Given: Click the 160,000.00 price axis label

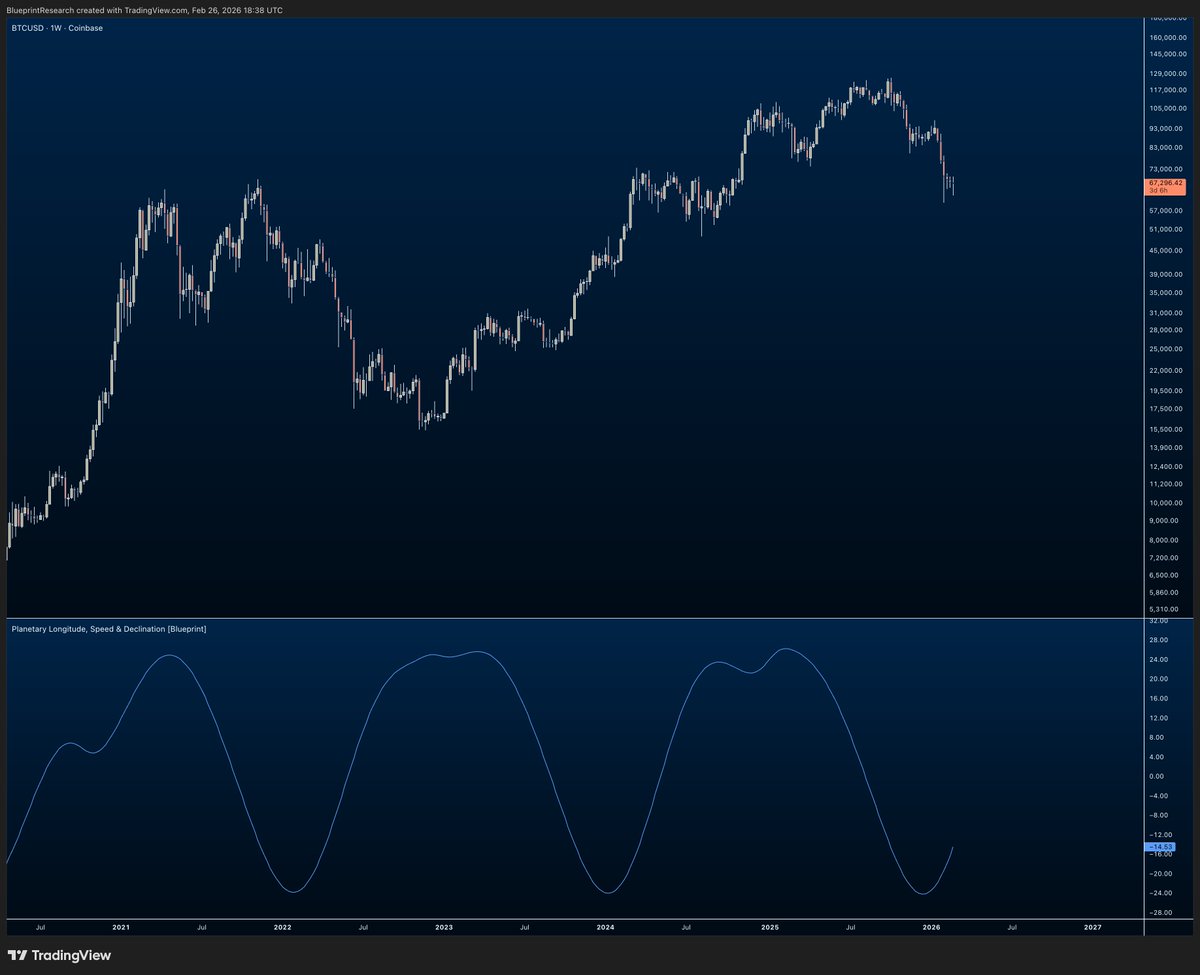Looking at the screenshot, I should tap(1170, 38).
